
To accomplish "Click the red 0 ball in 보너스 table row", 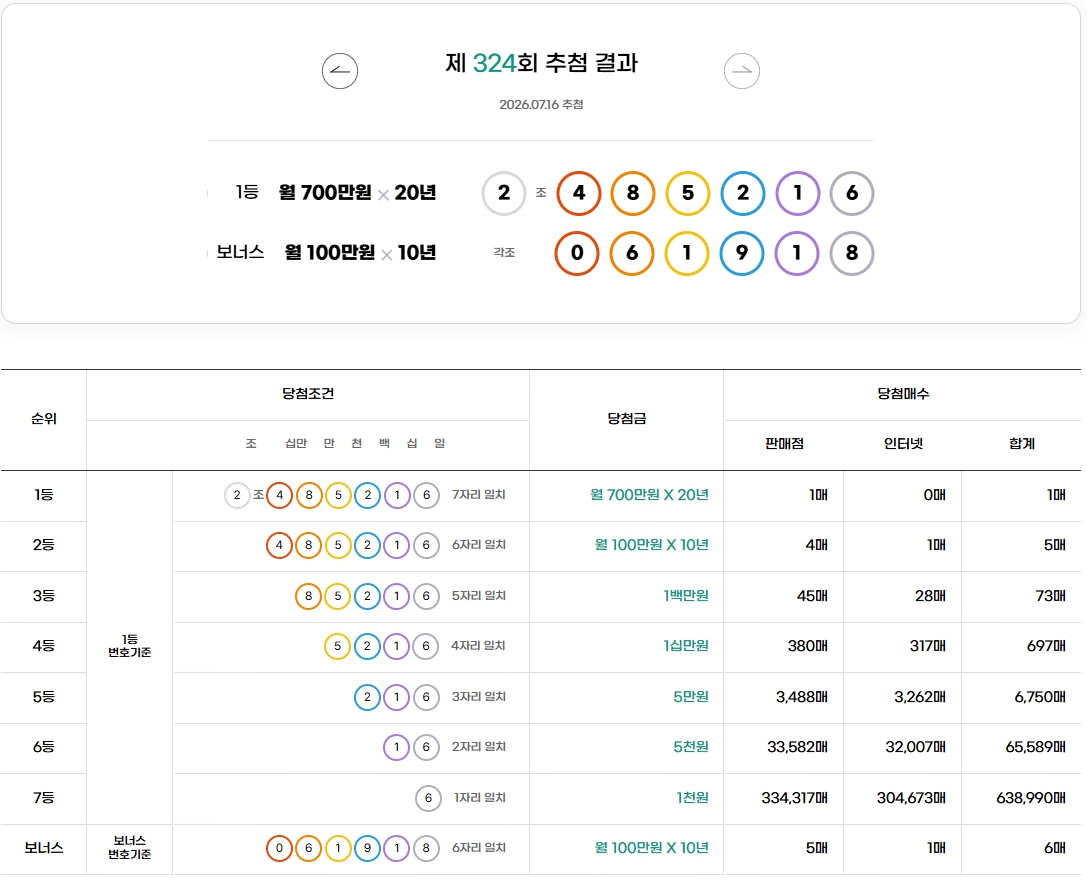I will pyautogui.click(x=279, y=848).
